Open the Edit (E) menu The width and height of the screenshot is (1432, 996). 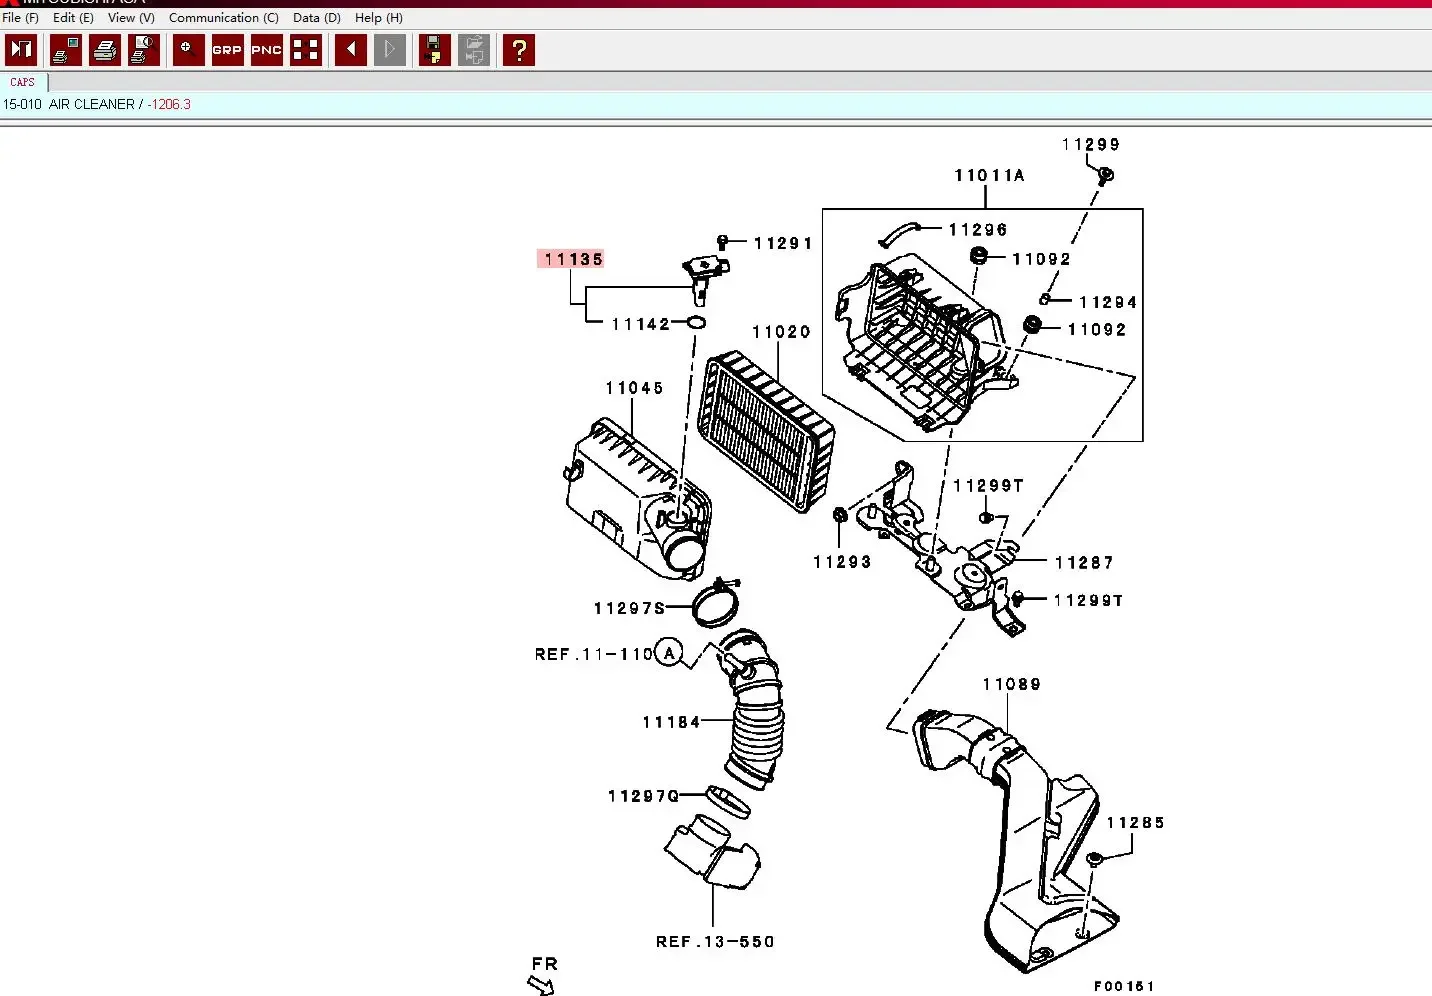point(73,18)
